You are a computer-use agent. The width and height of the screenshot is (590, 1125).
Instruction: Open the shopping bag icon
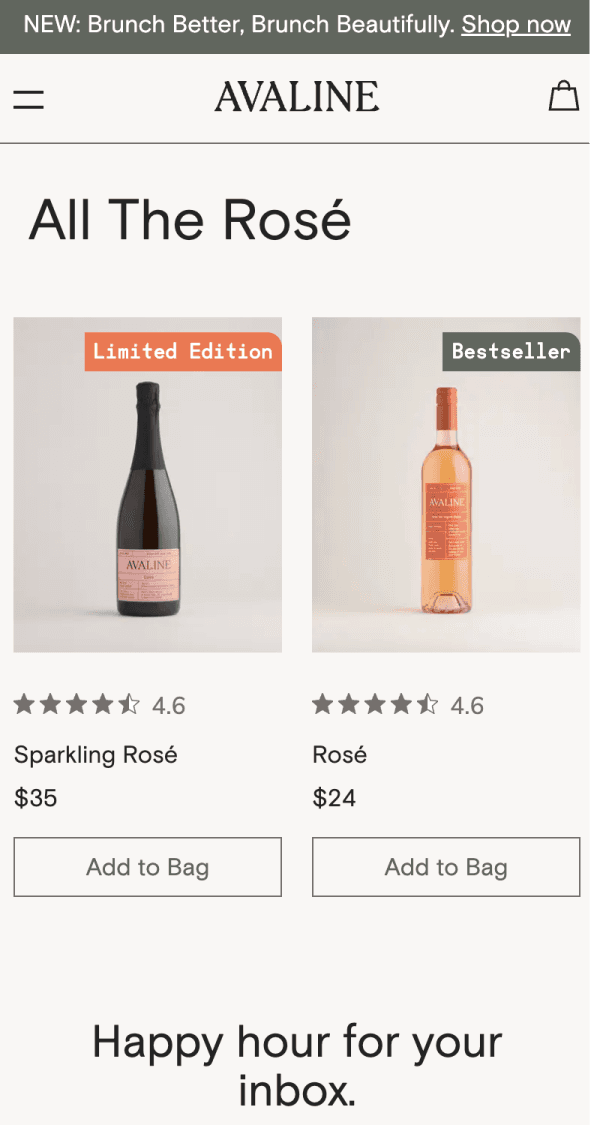[563, 96]
